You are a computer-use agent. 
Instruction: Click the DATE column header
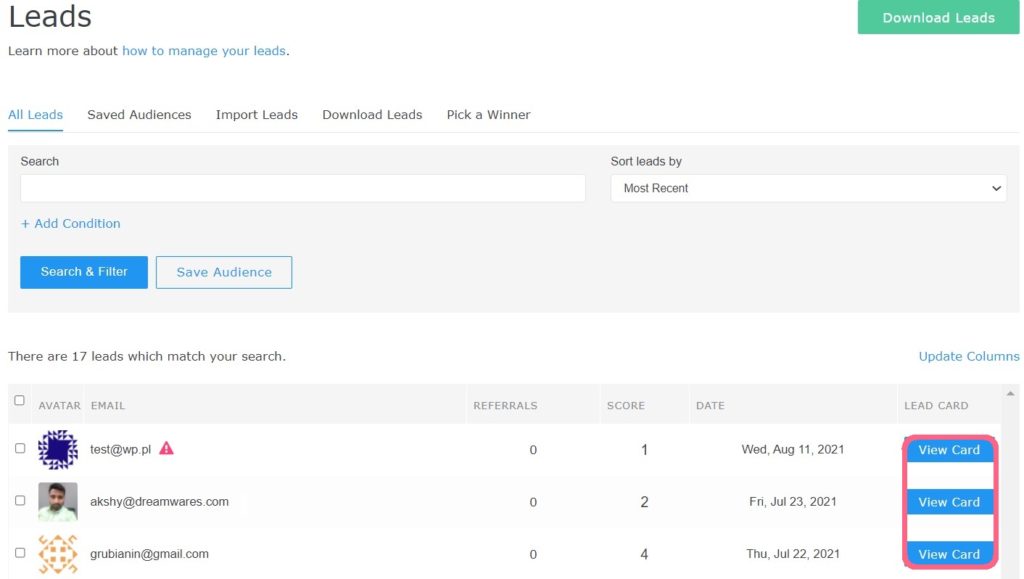click(710, 405)
